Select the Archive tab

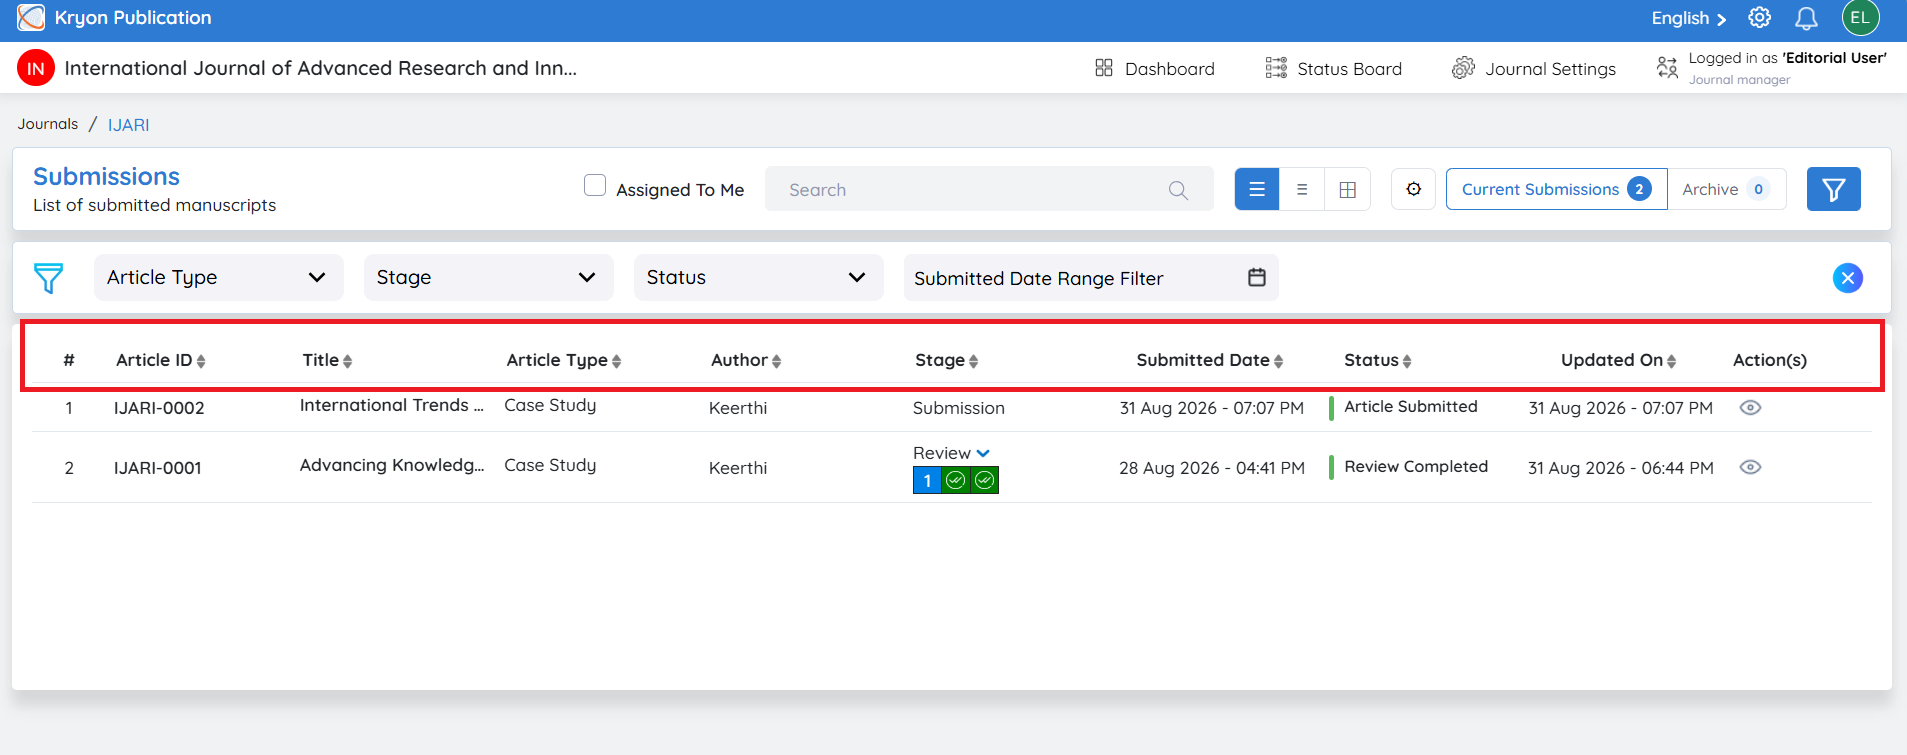coord(1726,189)
